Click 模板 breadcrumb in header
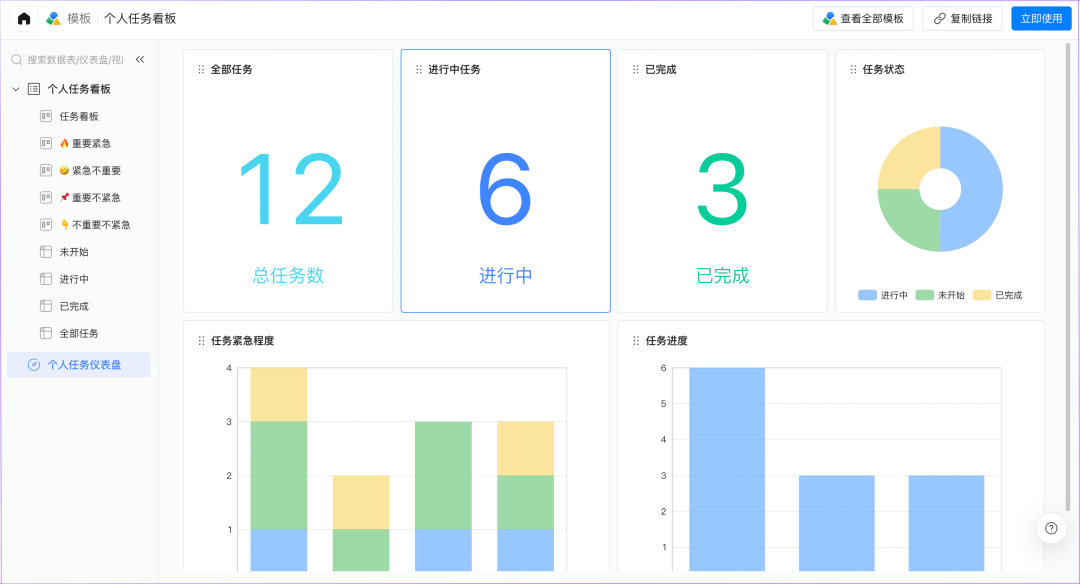The image size is (1080, 584). pos(79,18)
